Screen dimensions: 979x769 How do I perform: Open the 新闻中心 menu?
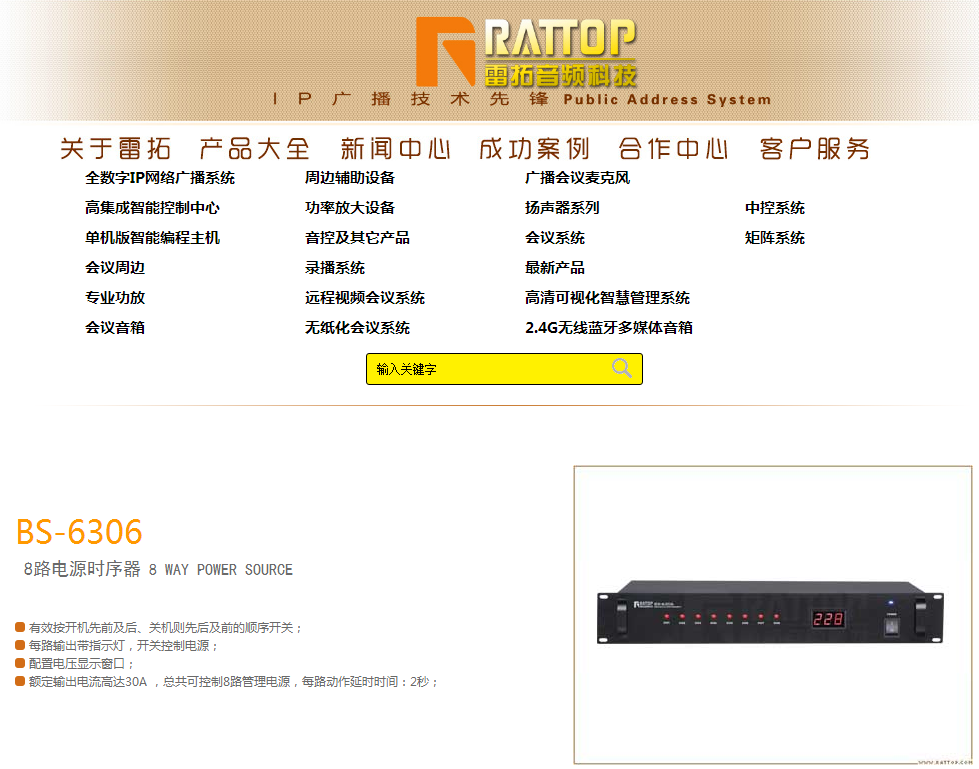[x=395, y=149]
